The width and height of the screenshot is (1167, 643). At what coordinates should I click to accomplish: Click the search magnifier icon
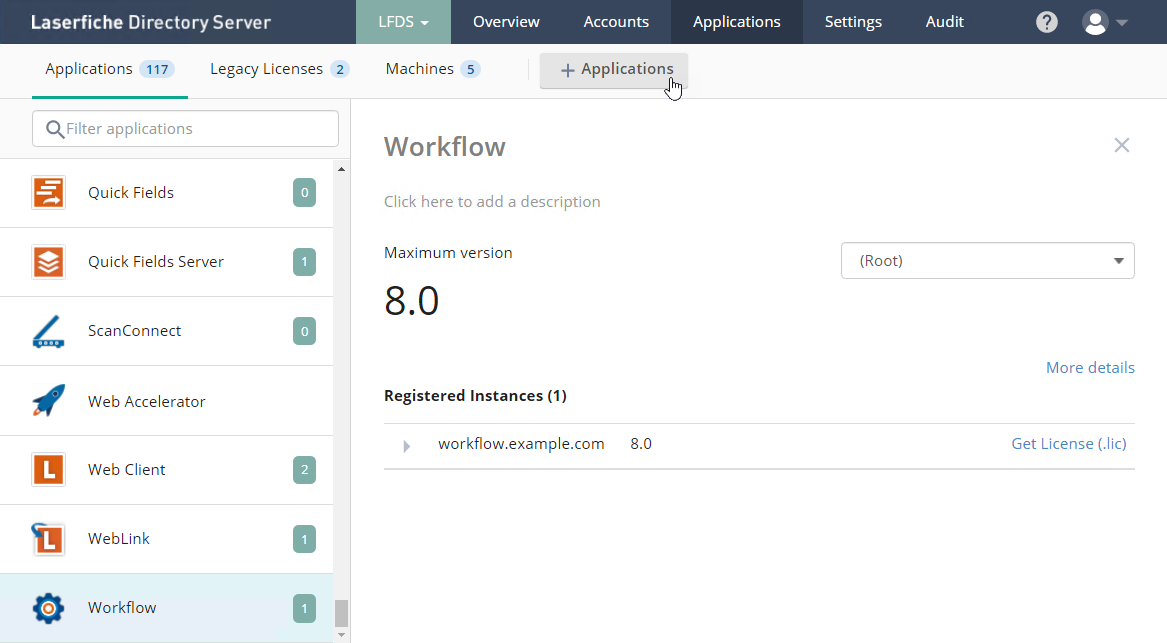(x=54, y=129)
